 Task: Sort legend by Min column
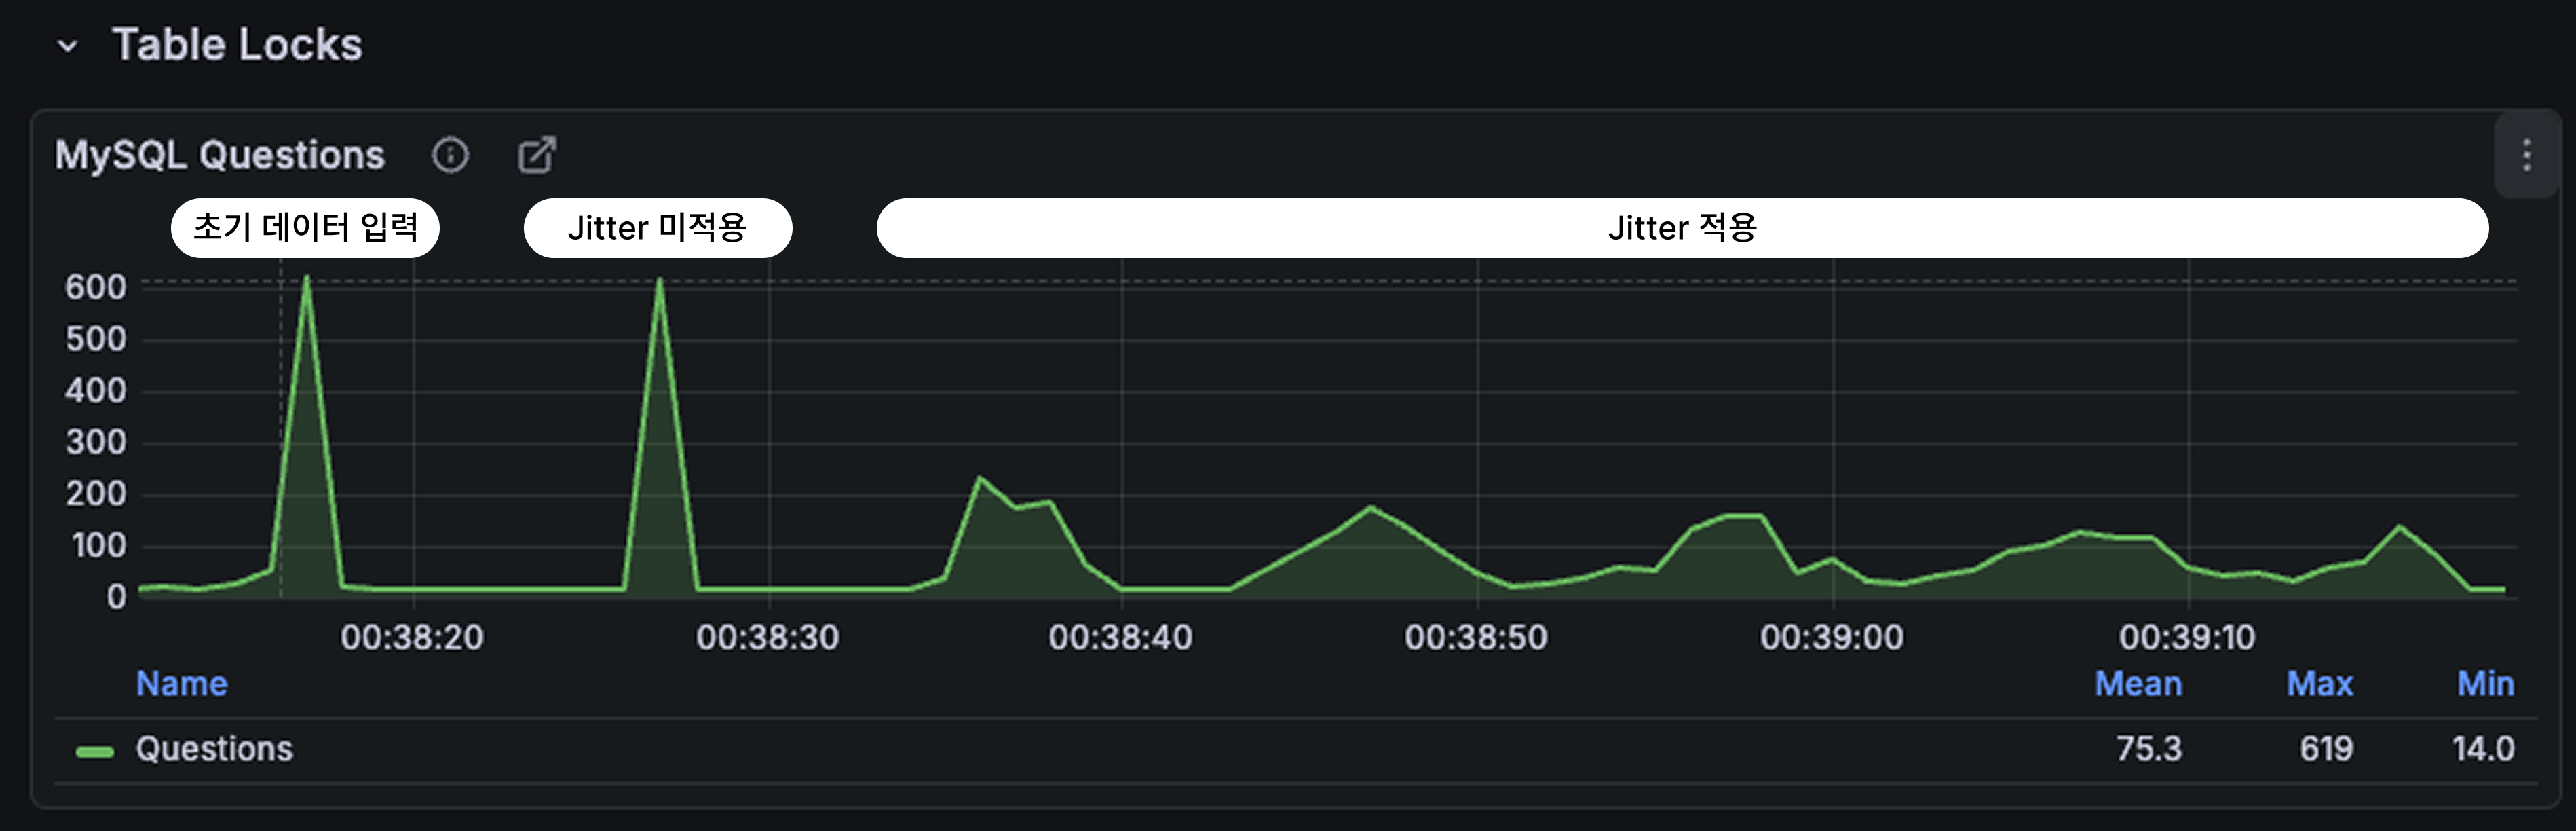pos(2485,684)
